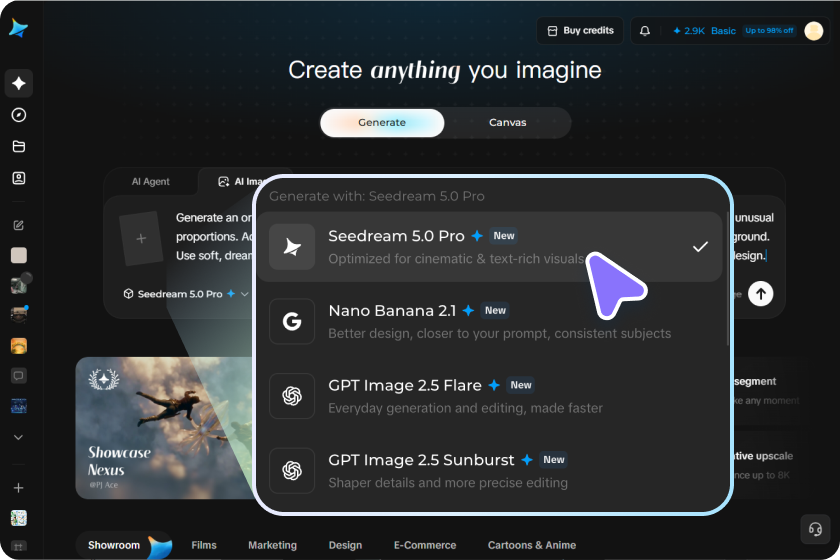Screen dimensions: 840x560
Task: Click the edit pencil icon in sidebar
Action: (19, 225)
